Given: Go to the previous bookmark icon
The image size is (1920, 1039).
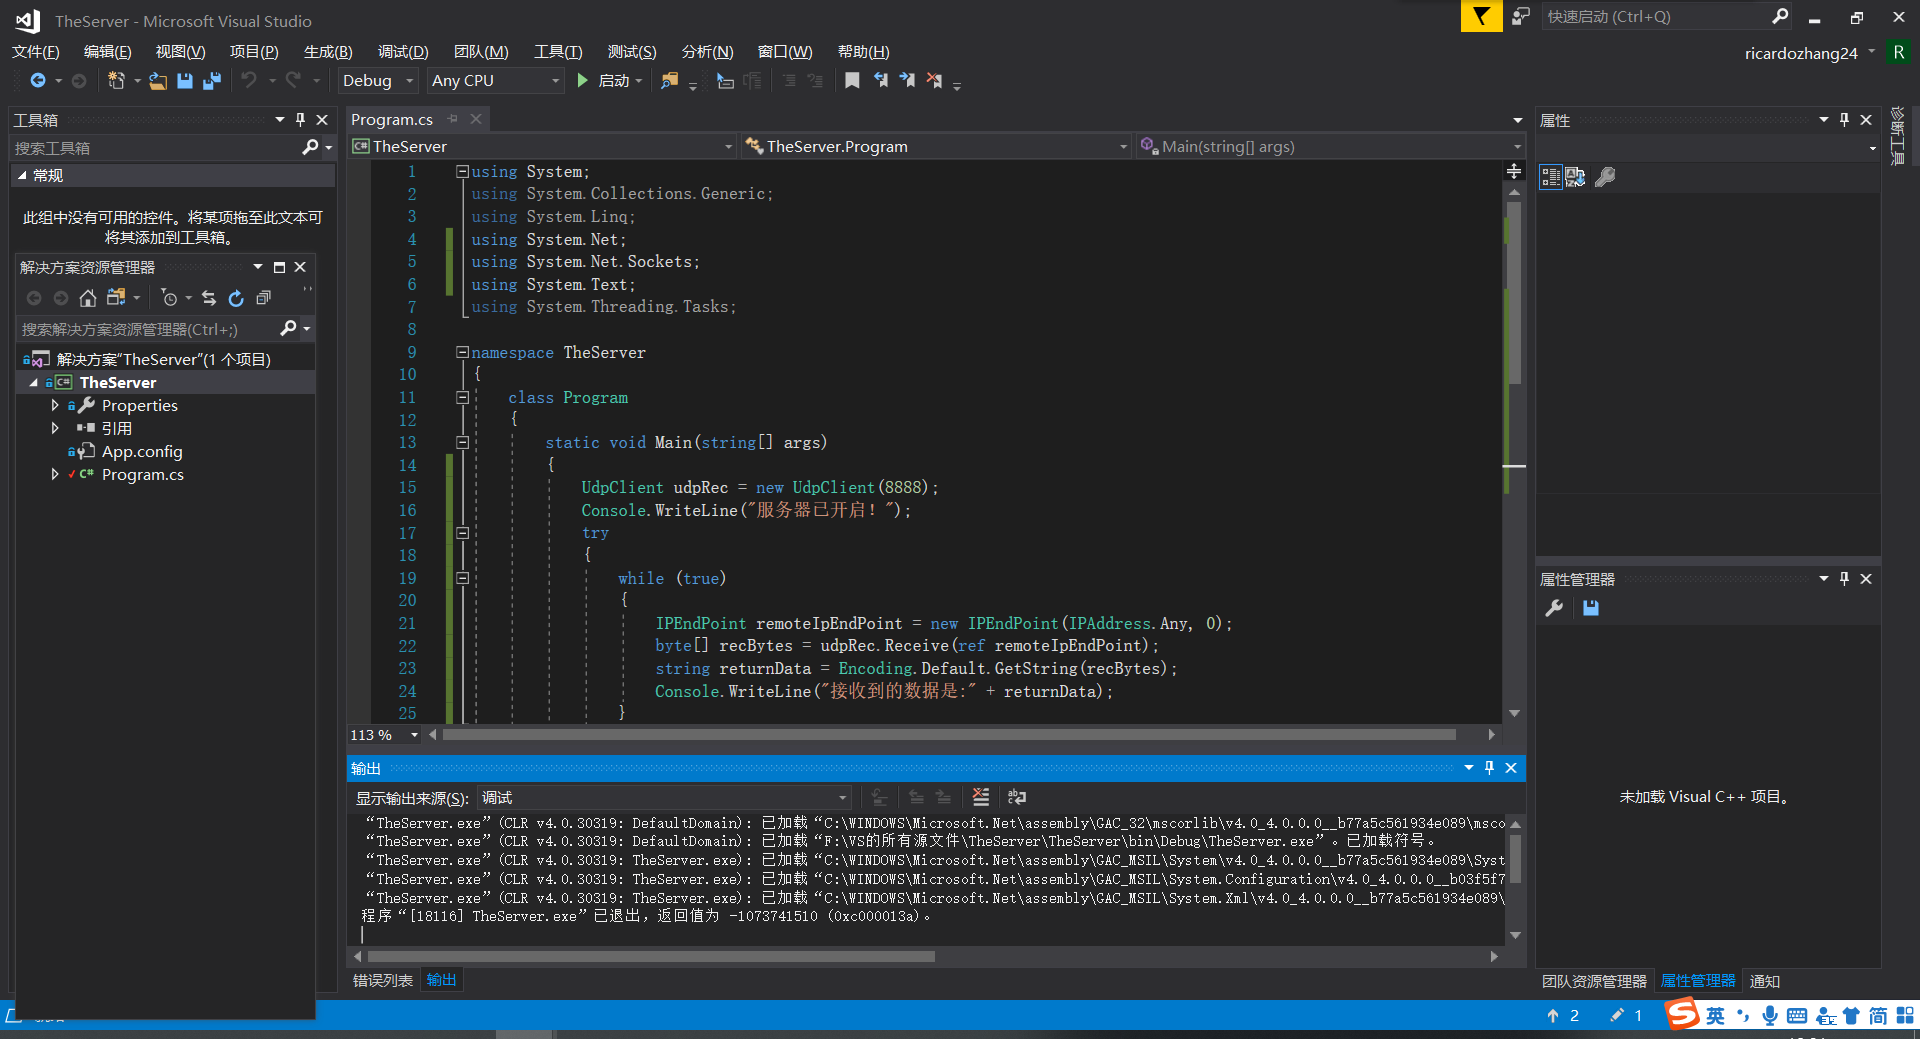Looking at the screenshot, I should tap(880, 81).
